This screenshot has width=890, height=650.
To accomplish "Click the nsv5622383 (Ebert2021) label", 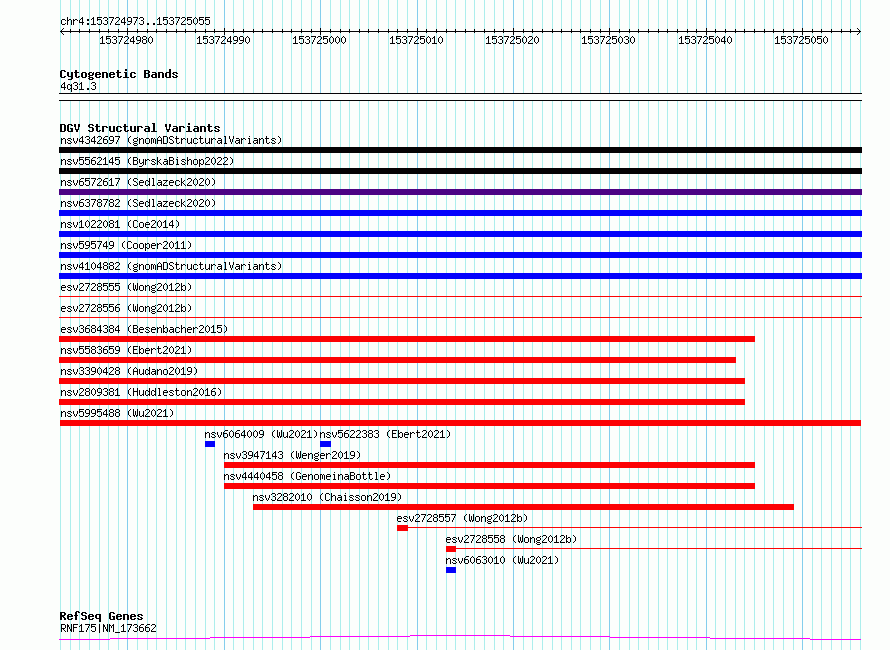I will [x=385, y=434].
